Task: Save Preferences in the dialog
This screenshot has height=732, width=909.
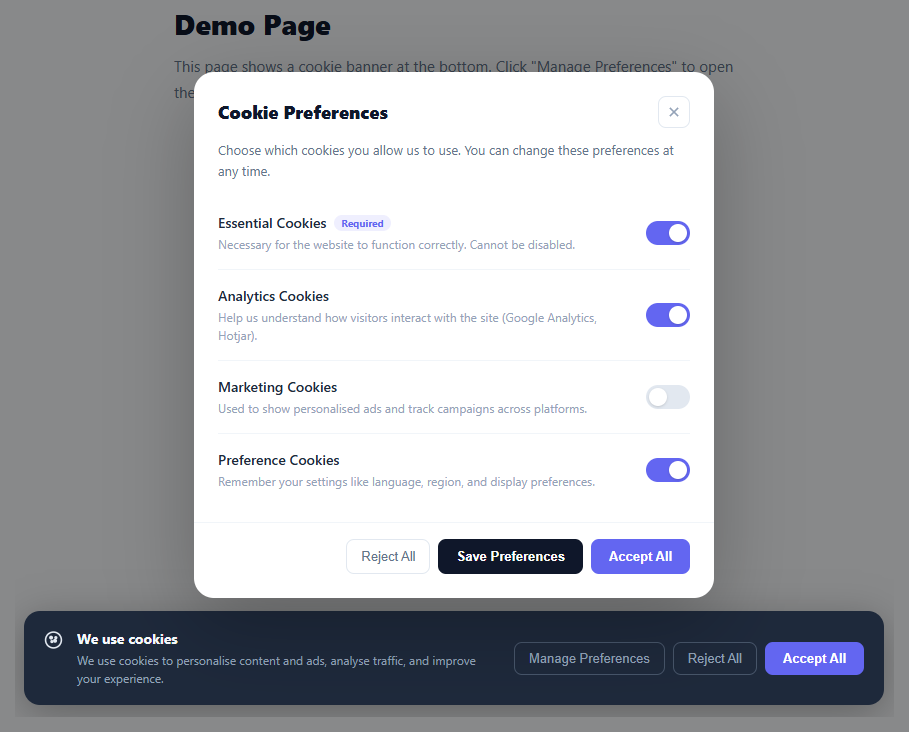Action: pos(510,556)
